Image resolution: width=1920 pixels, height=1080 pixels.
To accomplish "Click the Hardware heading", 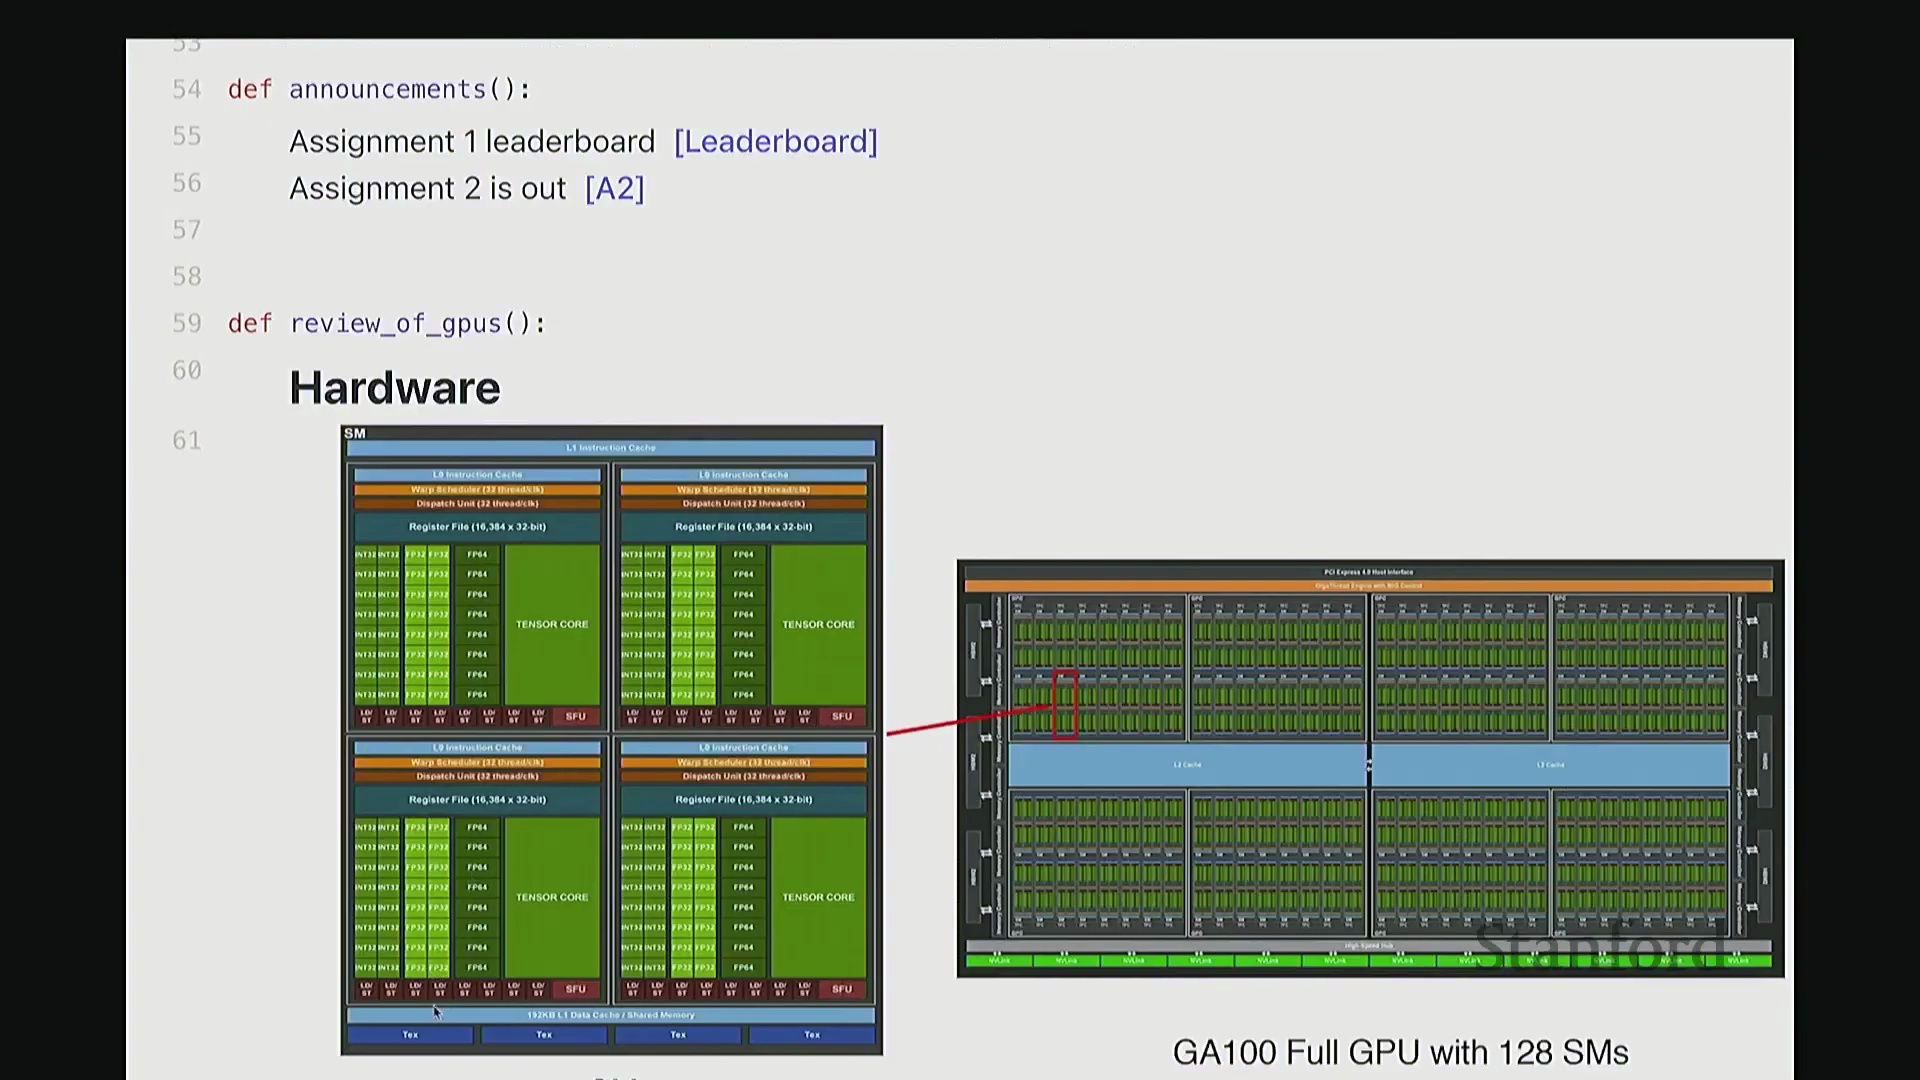I will (394, 388).
